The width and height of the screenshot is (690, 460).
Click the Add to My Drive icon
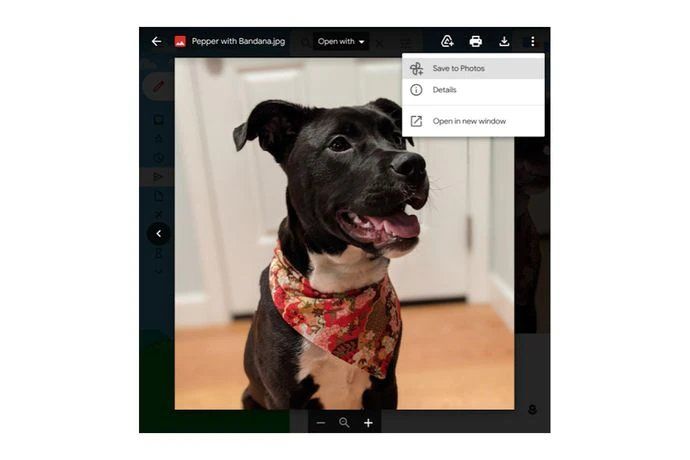pyautogui.click(x=447, y=41)
